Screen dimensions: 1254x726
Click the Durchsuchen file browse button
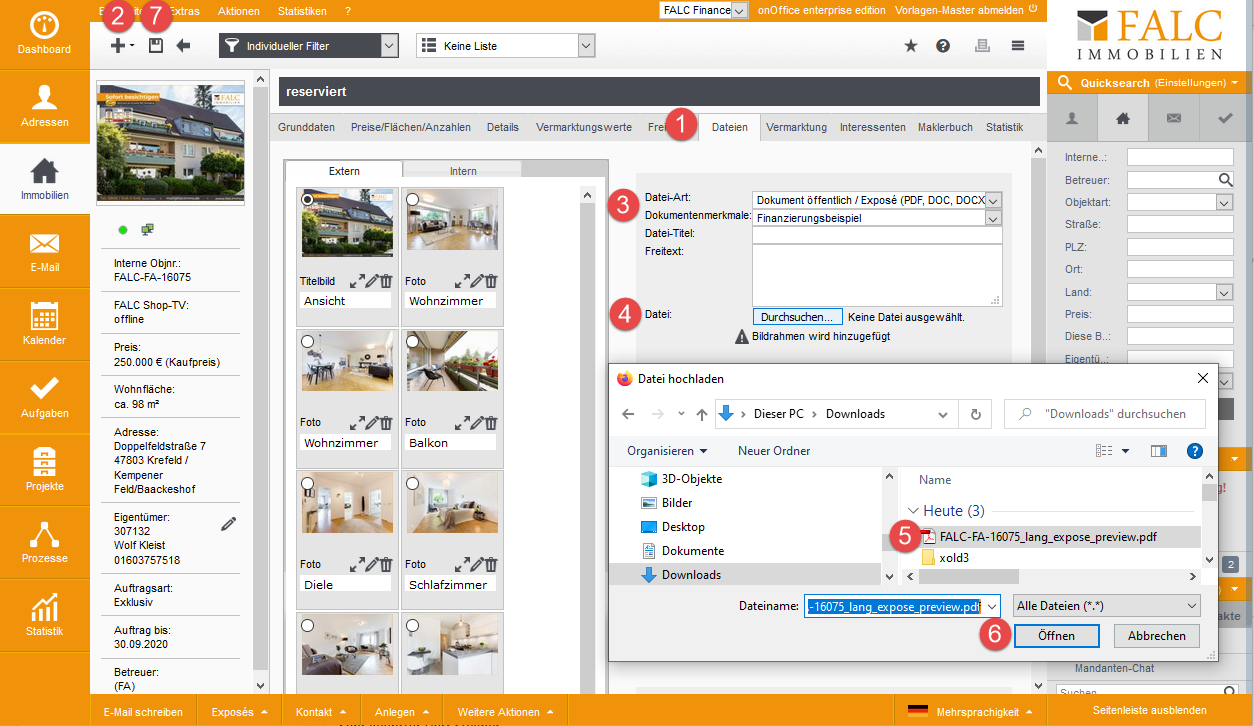point(796,317)
